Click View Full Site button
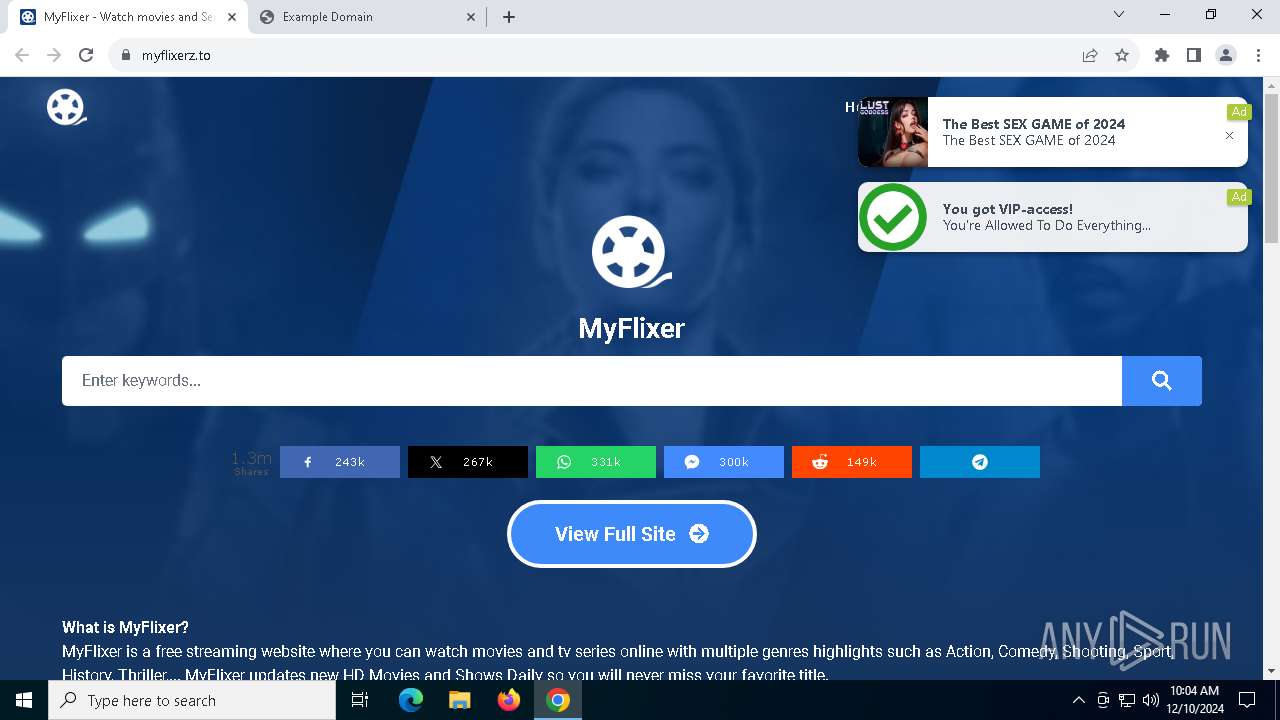Image resolution: width=1280 pixels, height=720 pixels. (x=632, y=534)
